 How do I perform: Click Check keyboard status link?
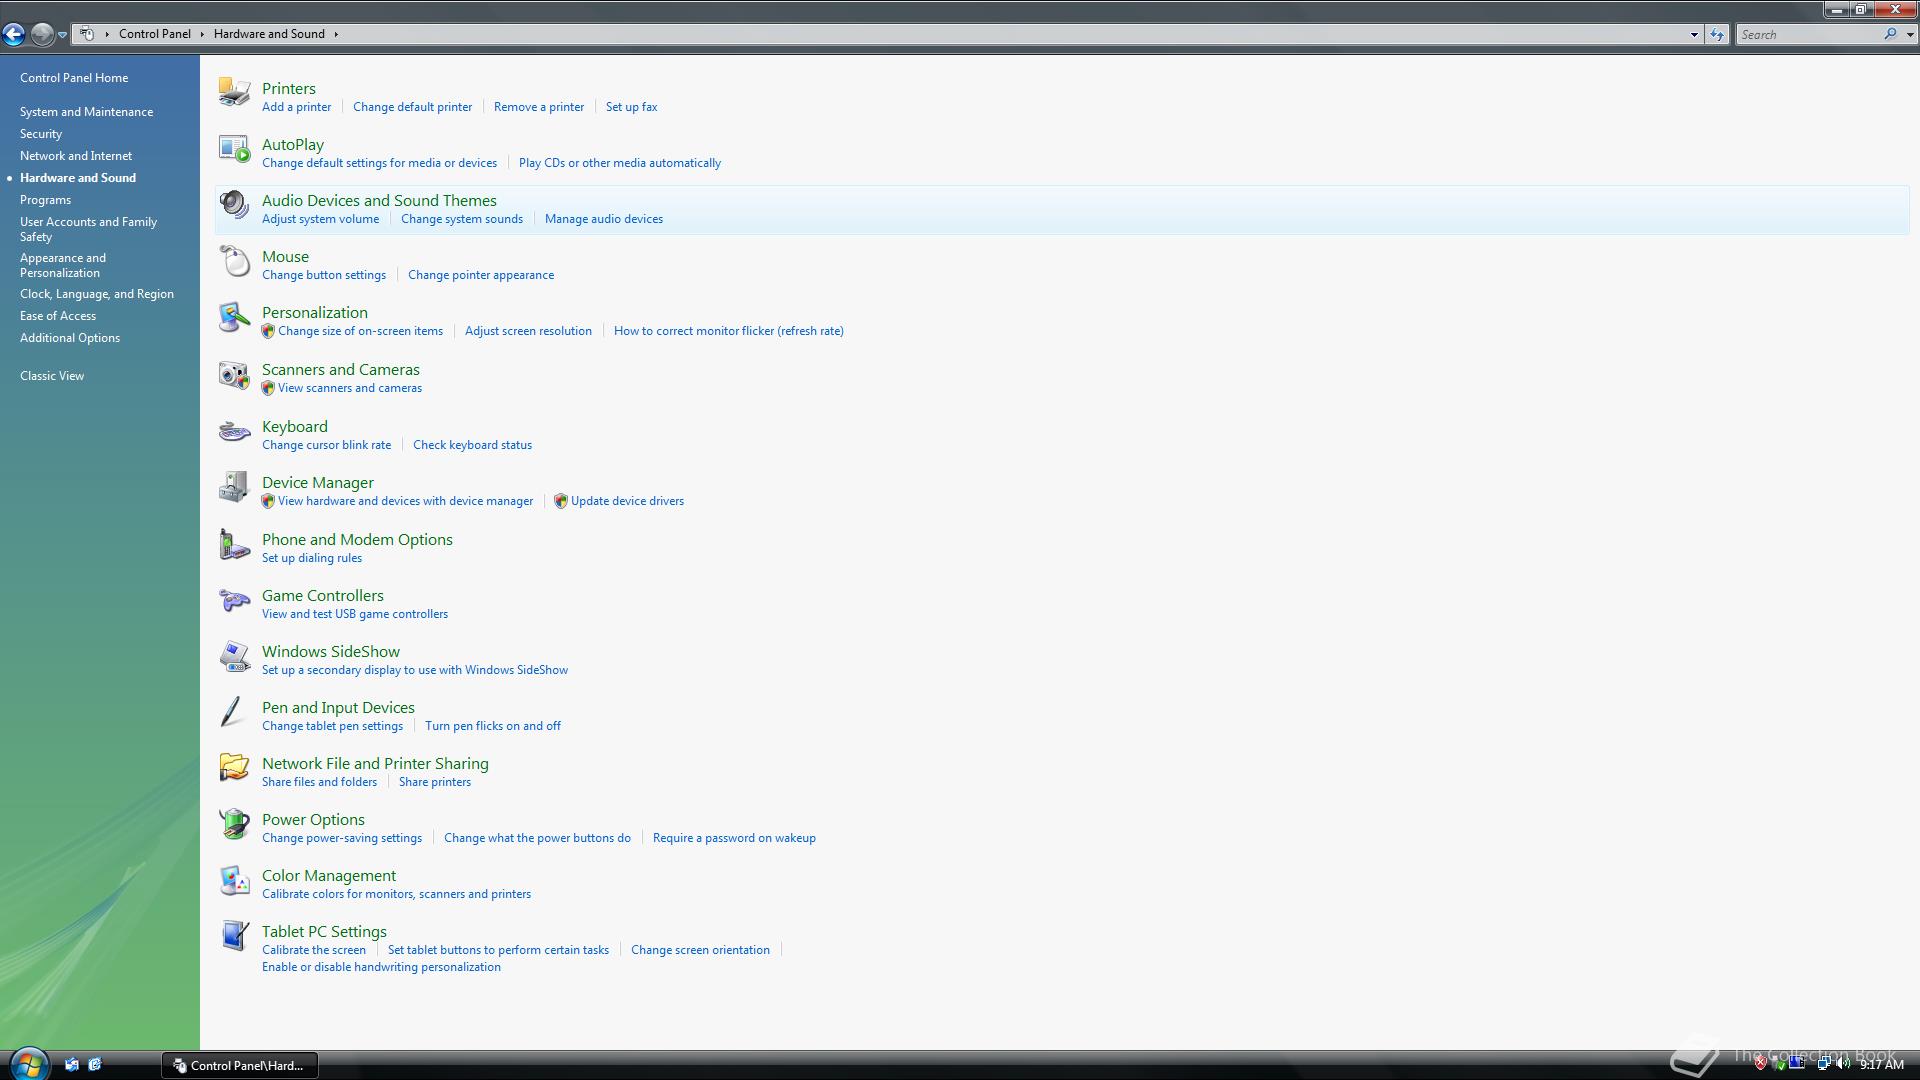coord(472,445)
